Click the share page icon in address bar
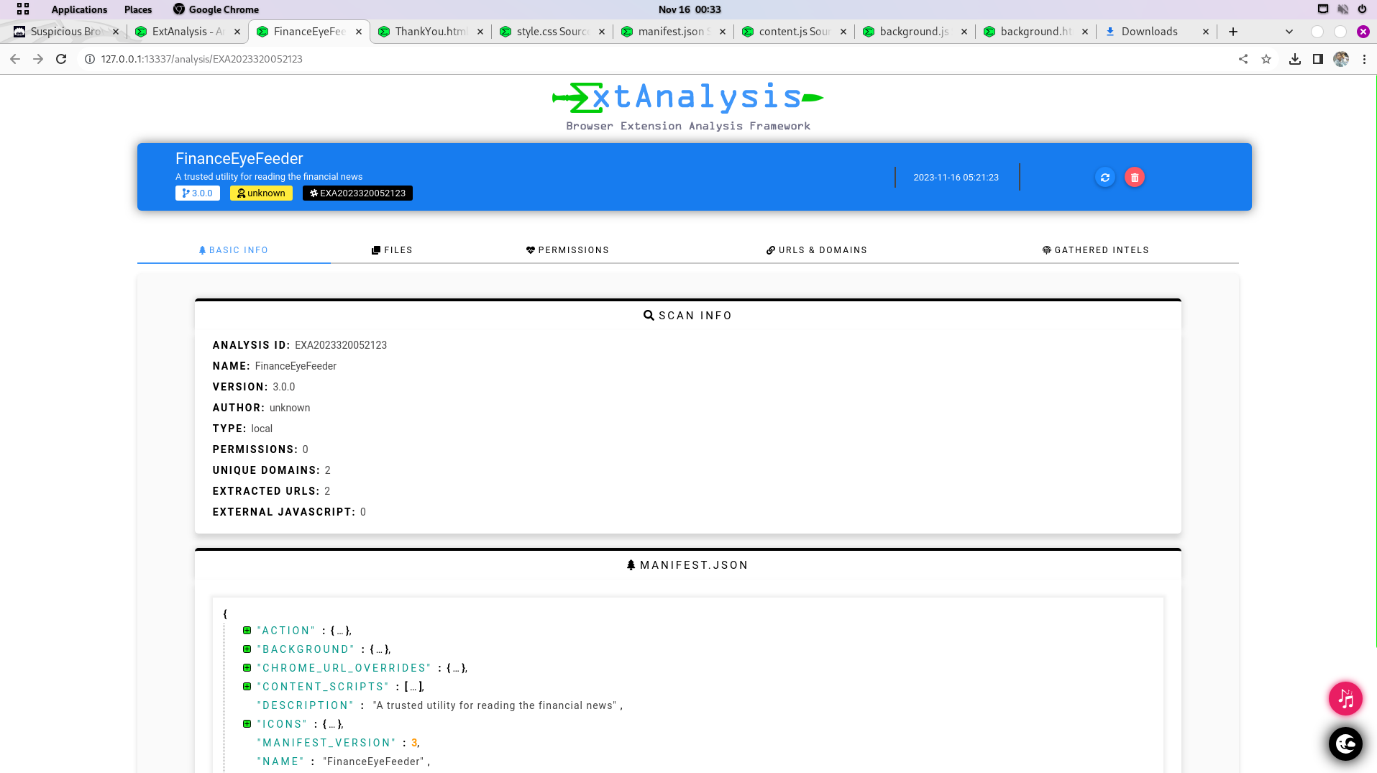 [x=1243, y=59]
